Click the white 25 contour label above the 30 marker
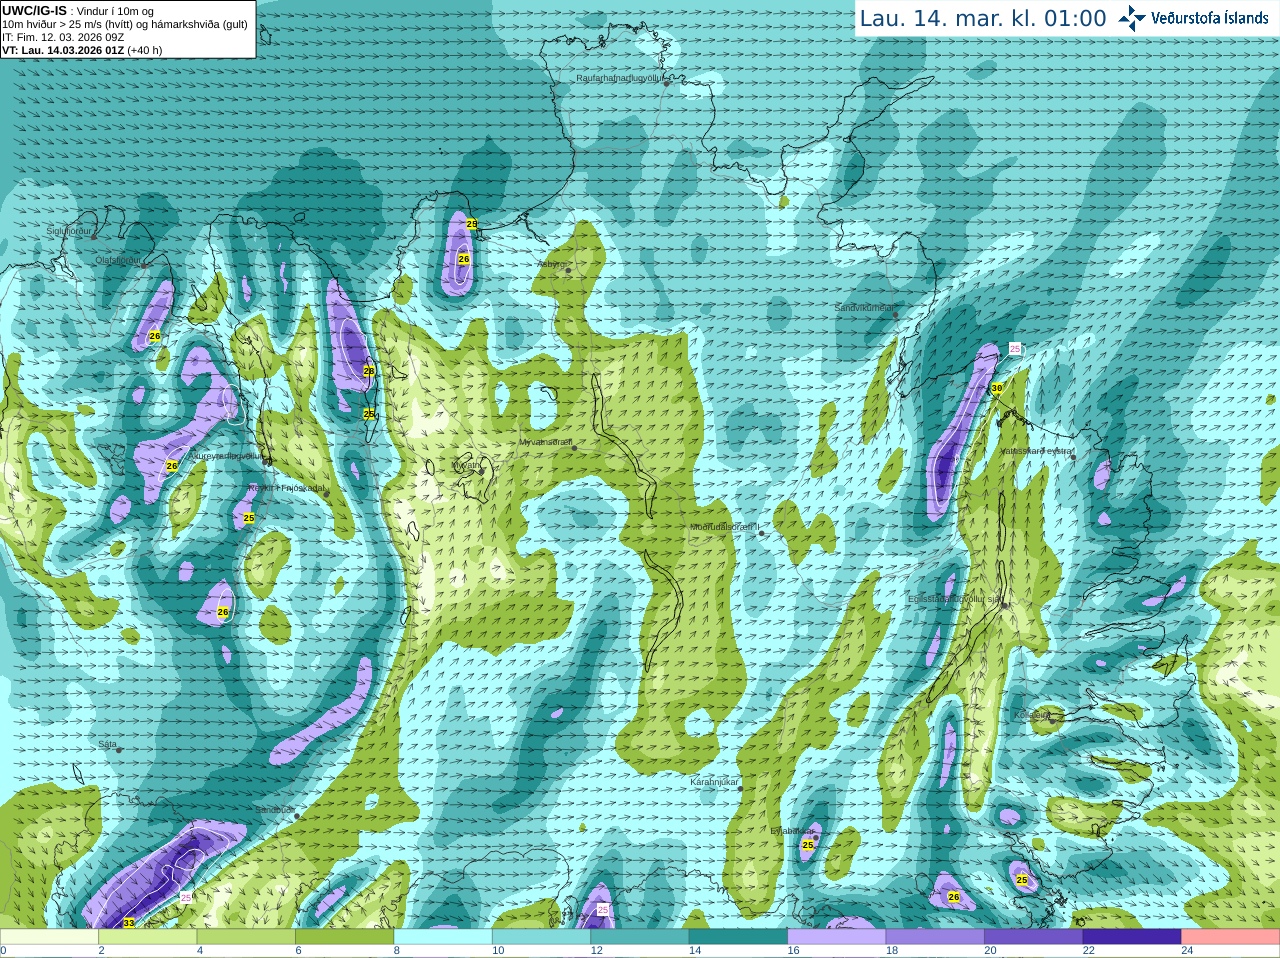 pos(1015,349)
